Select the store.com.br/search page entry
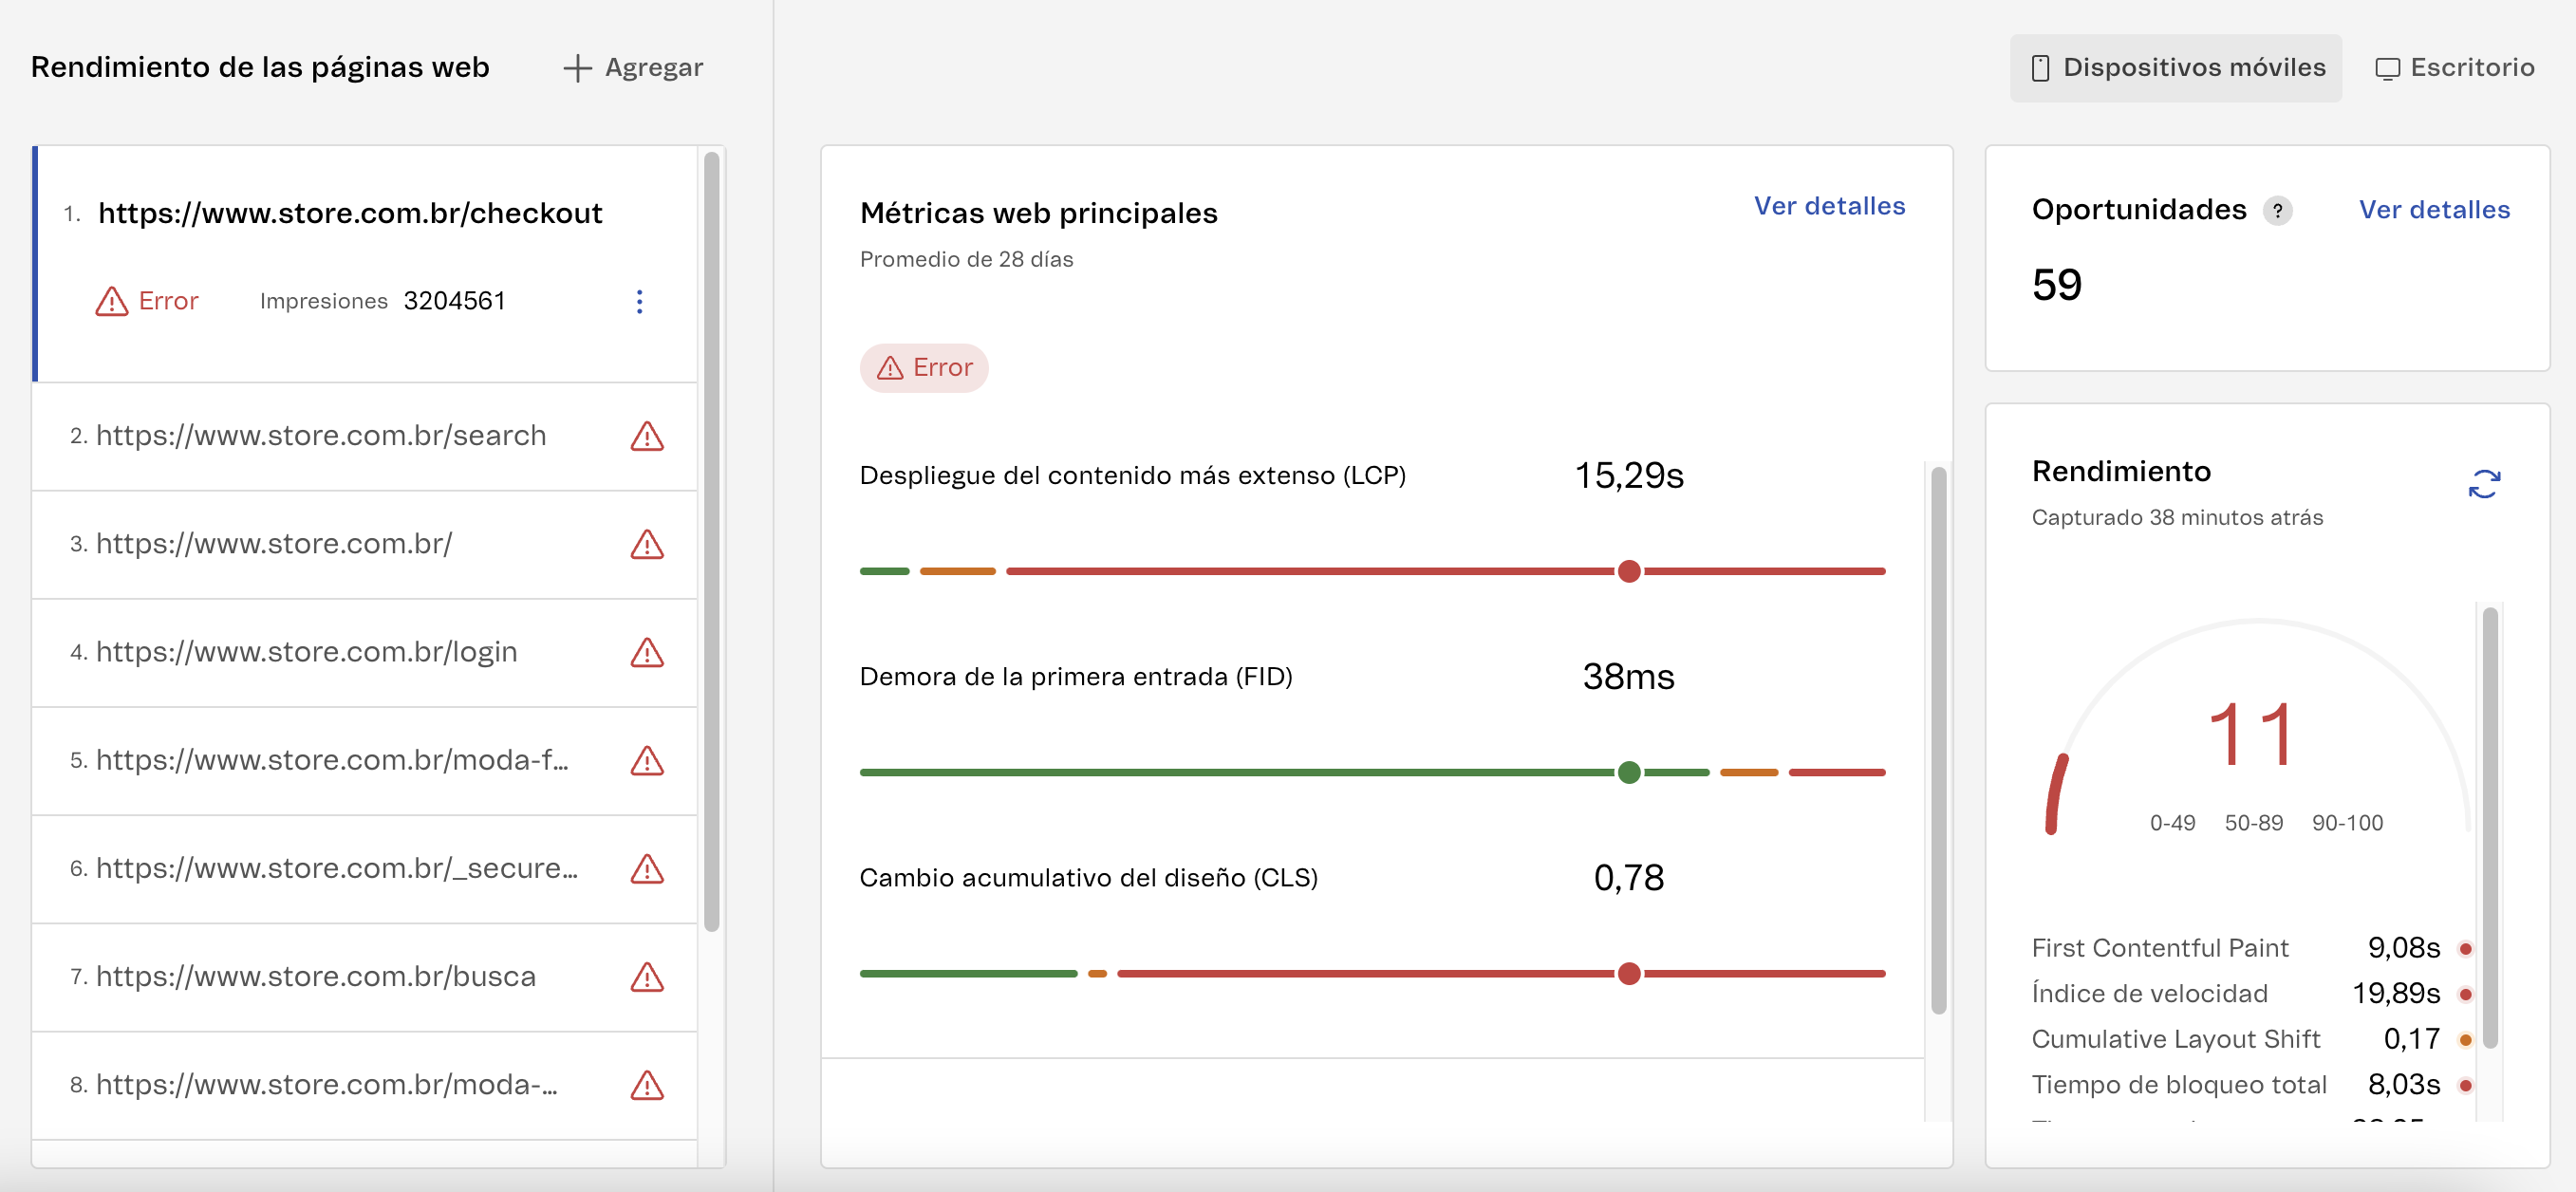The image size is (2576, 1192). pos(321,436)
